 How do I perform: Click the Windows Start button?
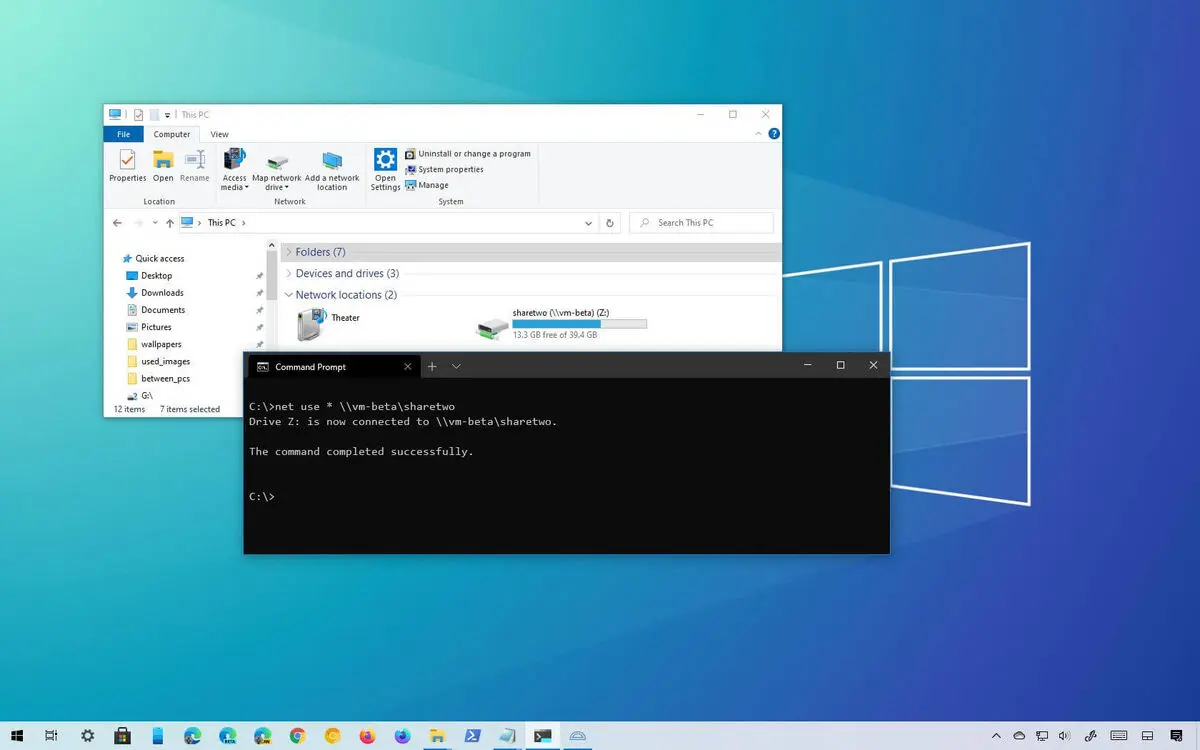click(x=19, y=736)
